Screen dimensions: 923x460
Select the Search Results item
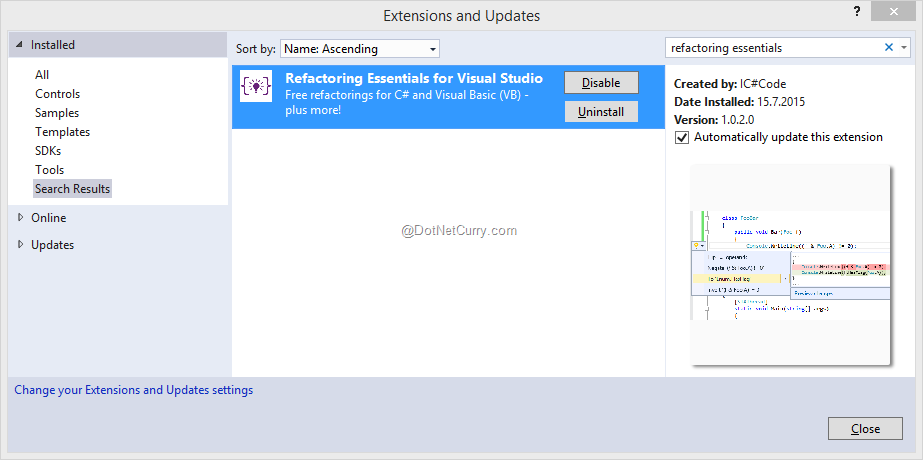72,188
